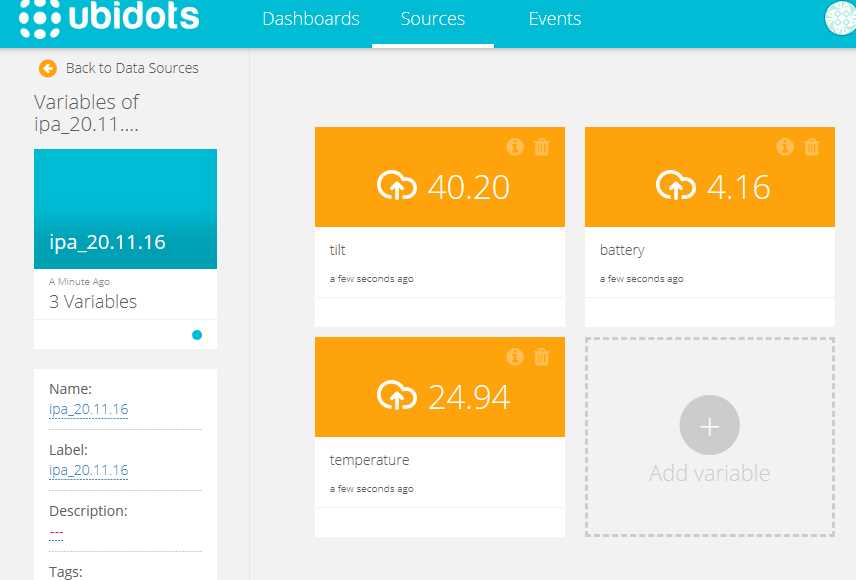This screenshot has height=580, width=856.
Task: Delete the tilt variable via trash icon
Action: click(542, 147)
